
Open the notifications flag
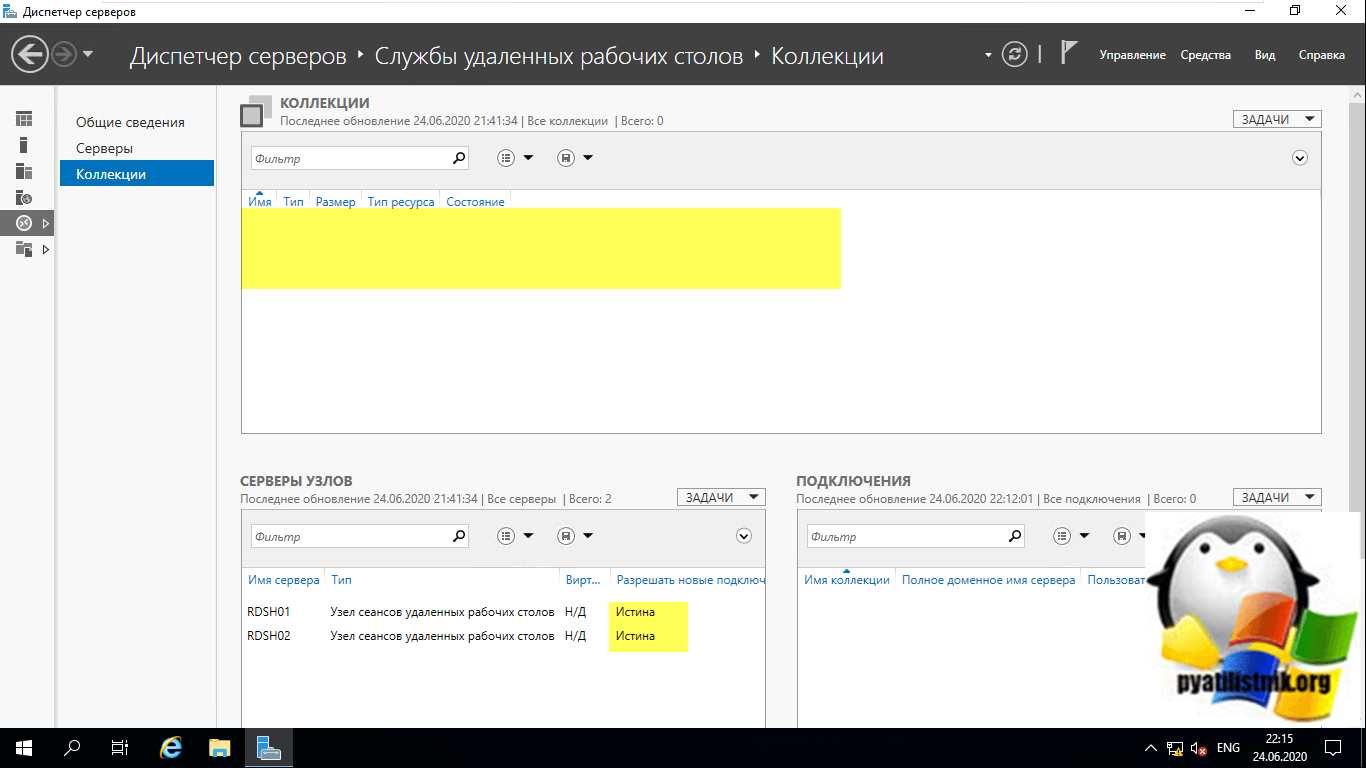(x=1068, y=53)
